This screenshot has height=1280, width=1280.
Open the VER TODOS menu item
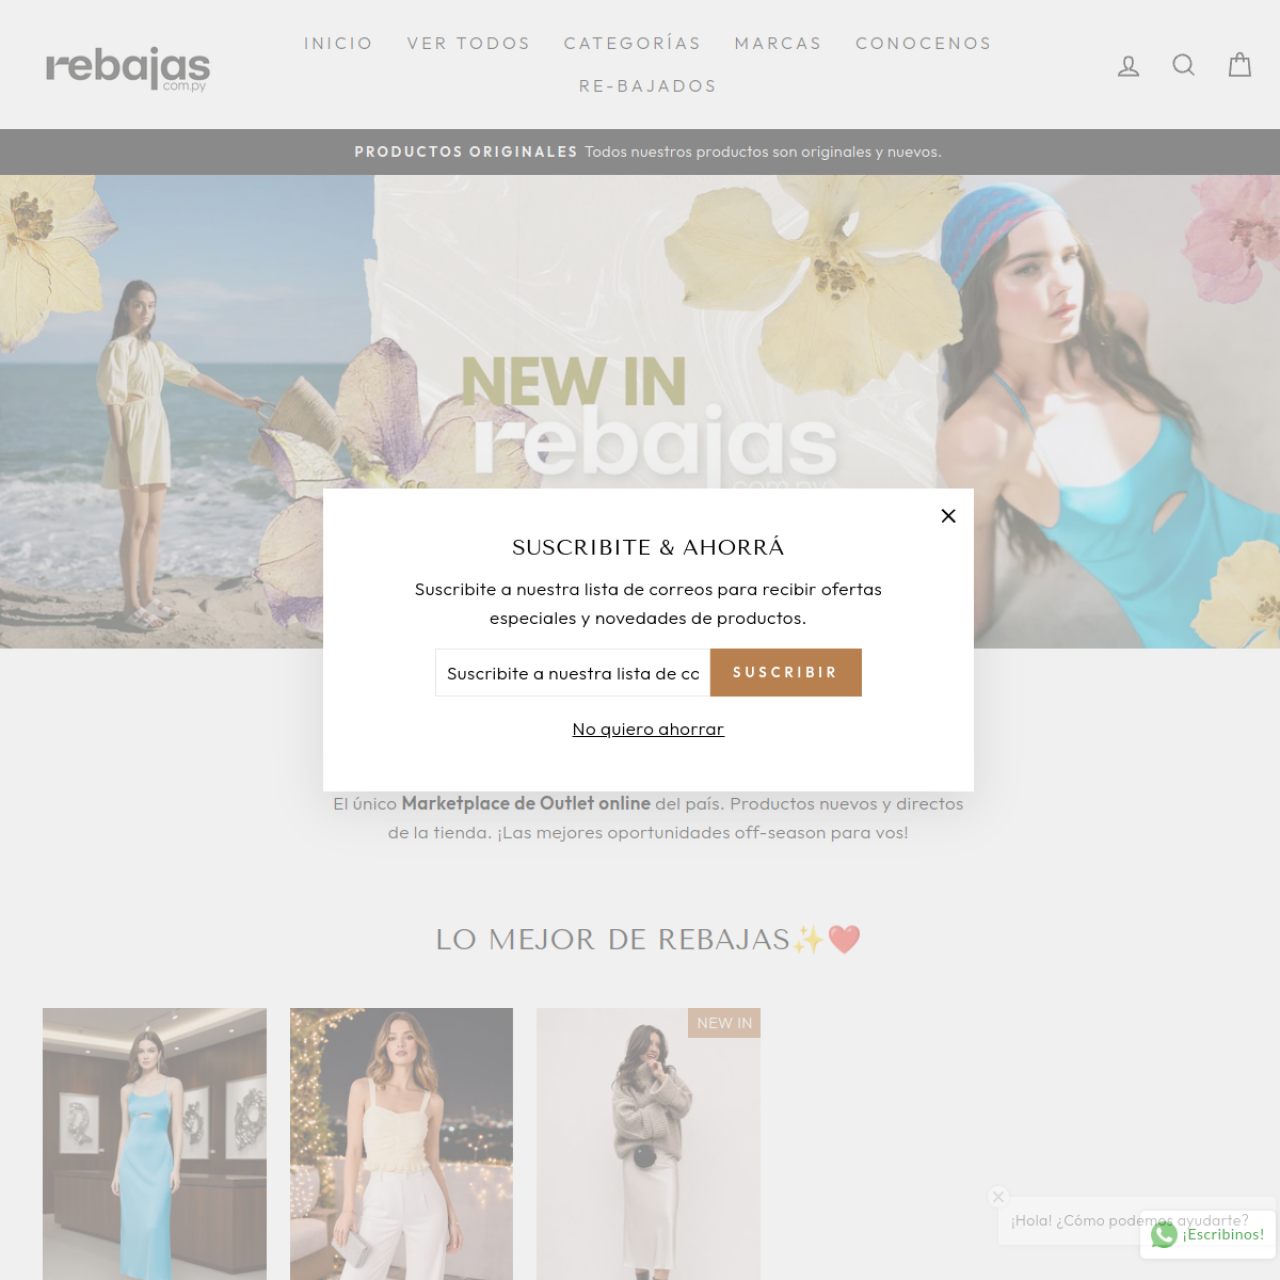point(468,43)
